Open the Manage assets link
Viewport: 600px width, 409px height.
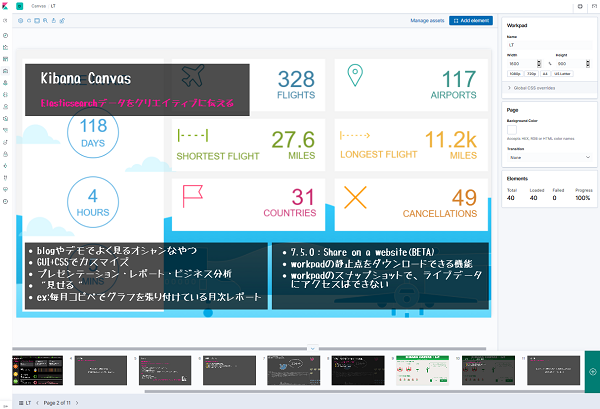pos(427,21)
